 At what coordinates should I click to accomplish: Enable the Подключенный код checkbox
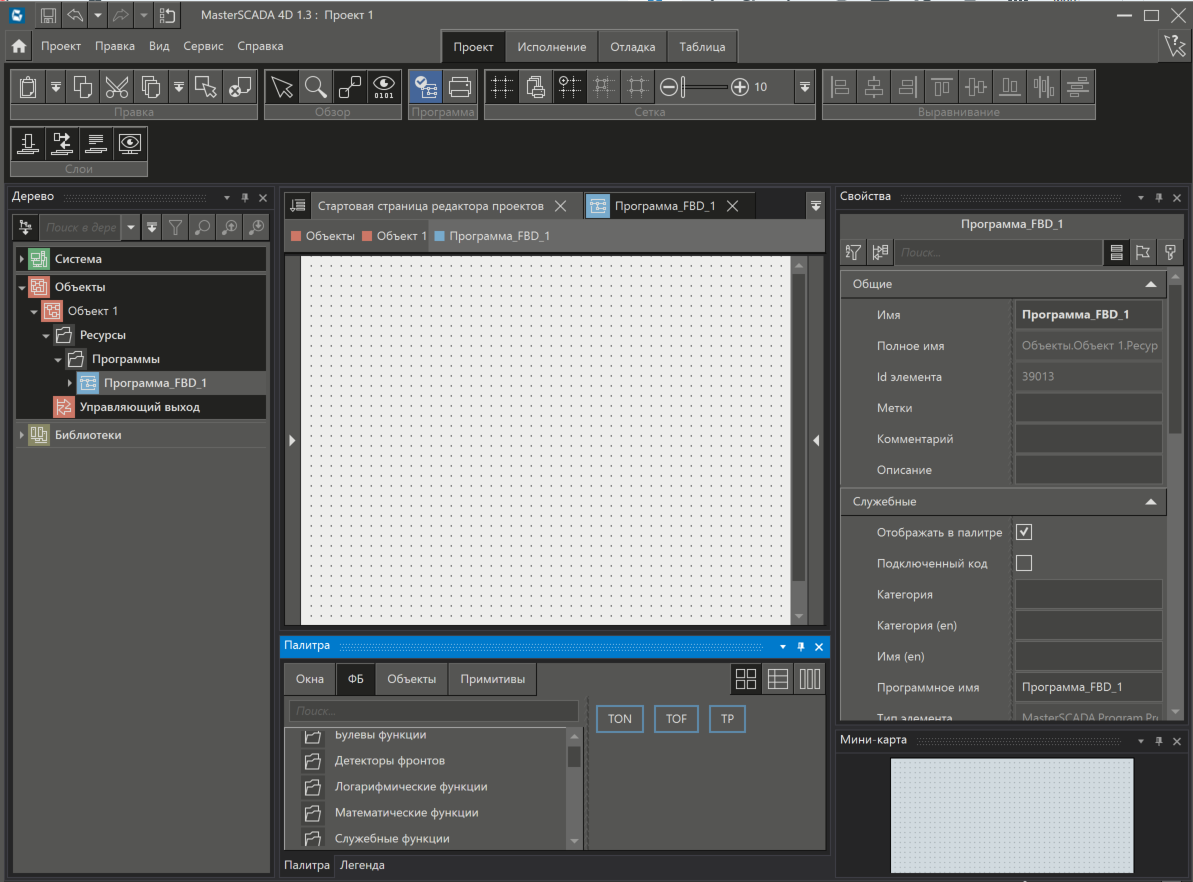(1023, 563)
